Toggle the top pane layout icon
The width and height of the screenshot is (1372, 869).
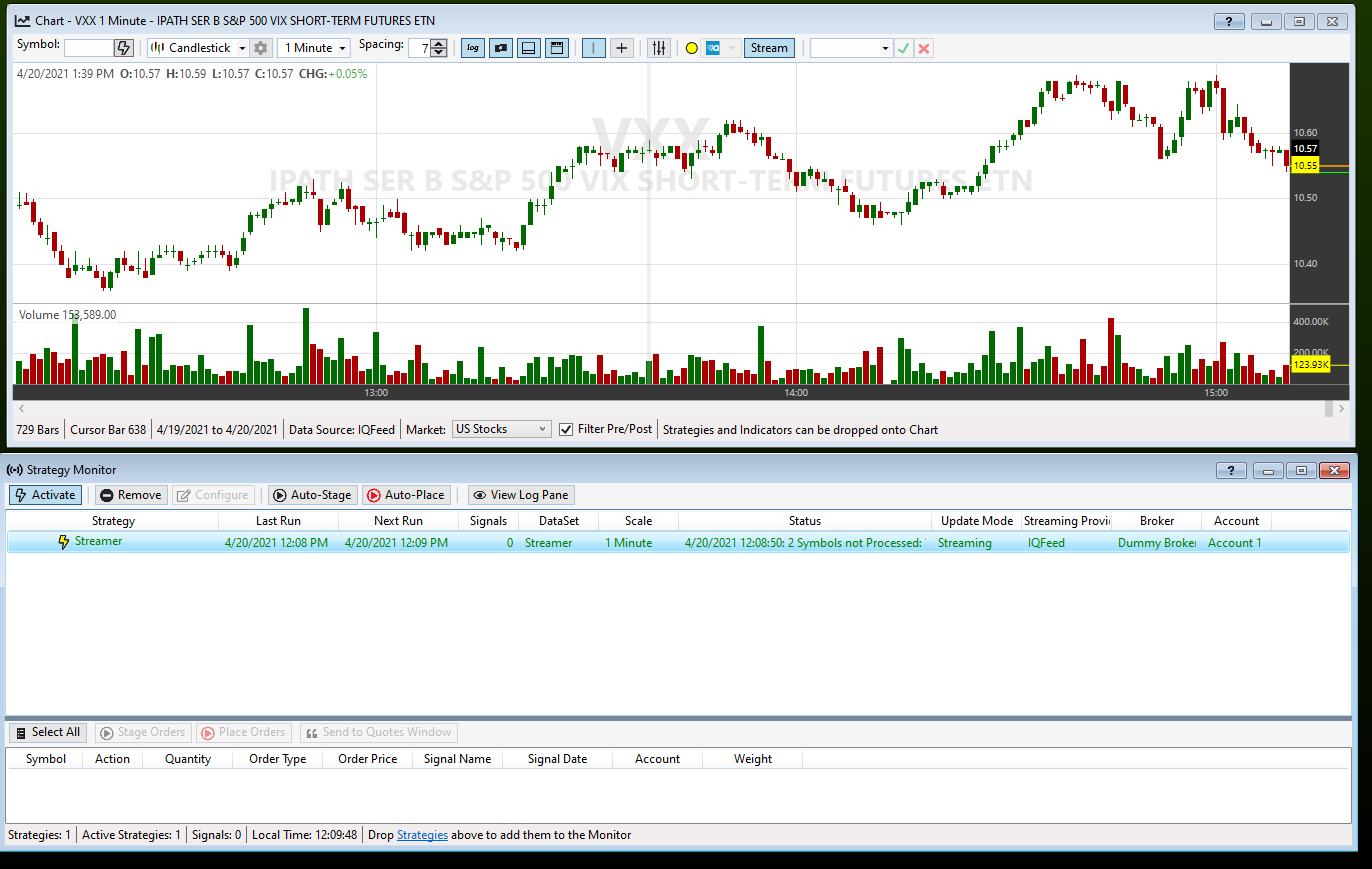pos(557,48)
